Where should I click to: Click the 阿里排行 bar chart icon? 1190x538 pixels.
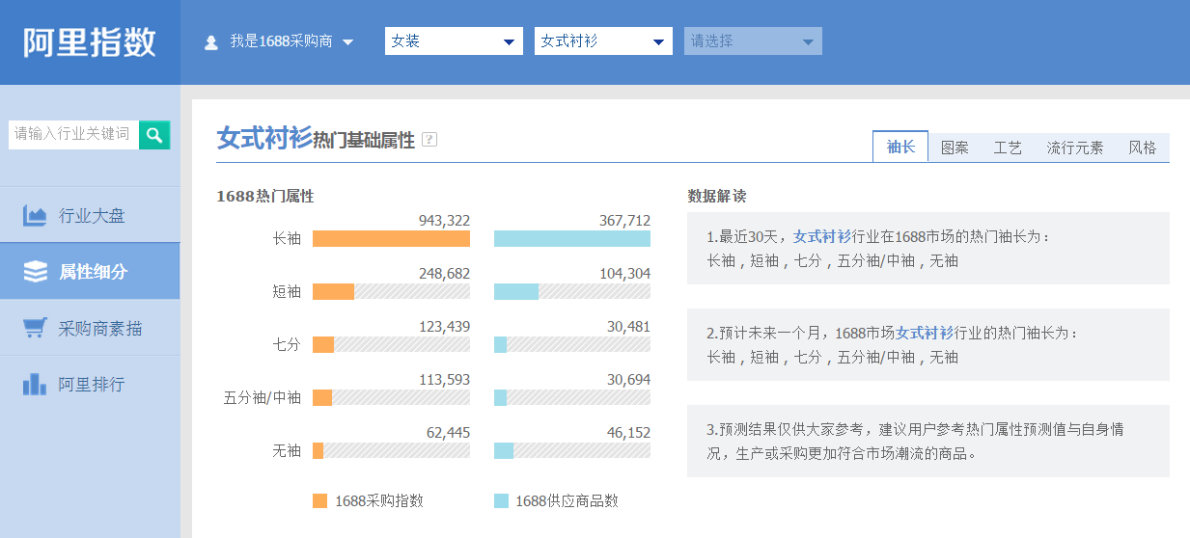[35, 385]
